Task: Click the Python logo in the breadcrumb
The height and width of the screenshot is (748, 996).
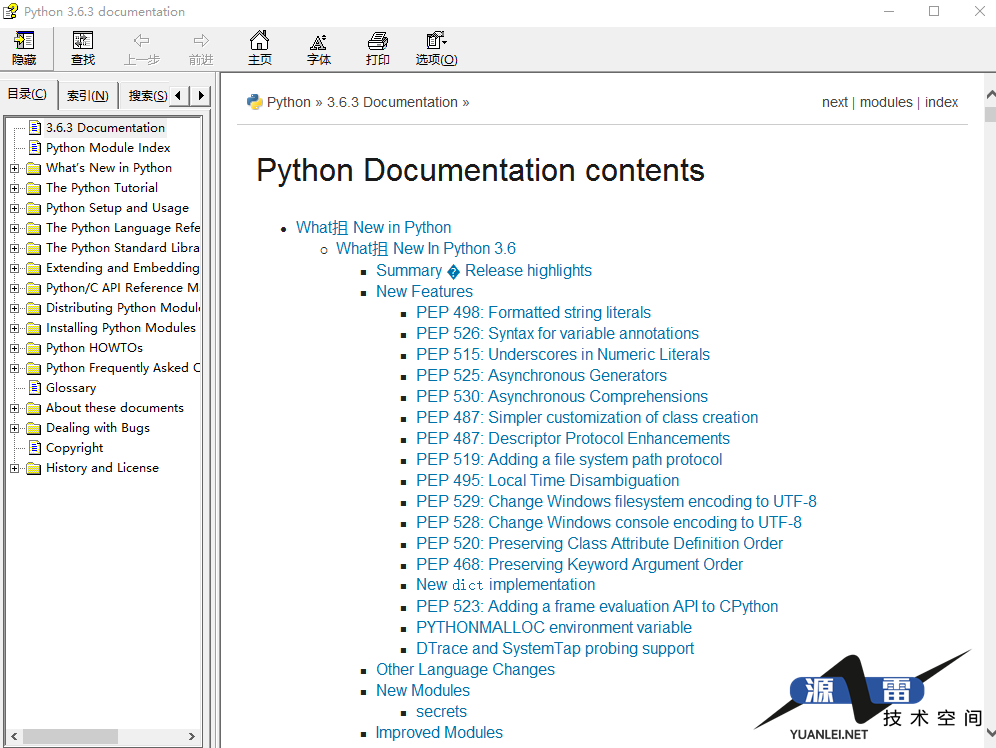Action: pos(255,102)
